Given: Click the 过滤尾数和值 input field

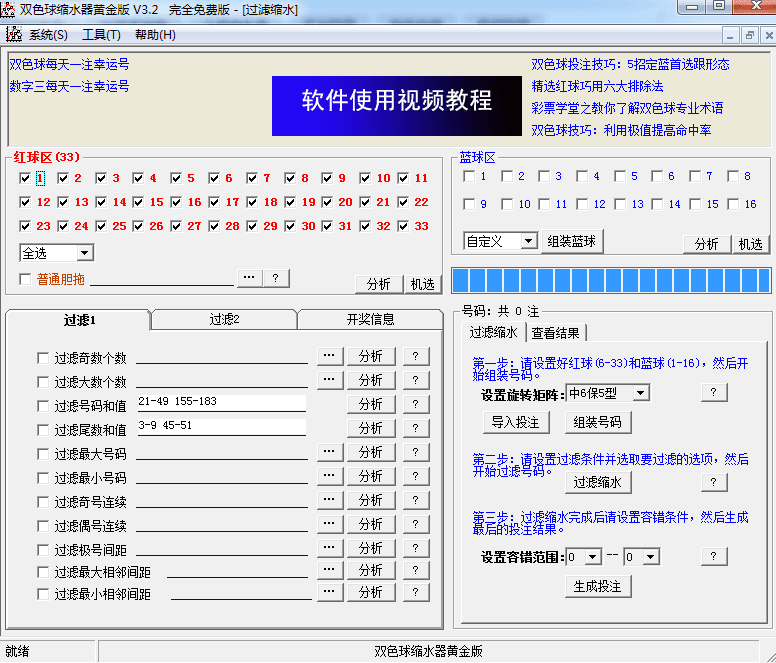Looking at the screenshot, I should 221,426.
